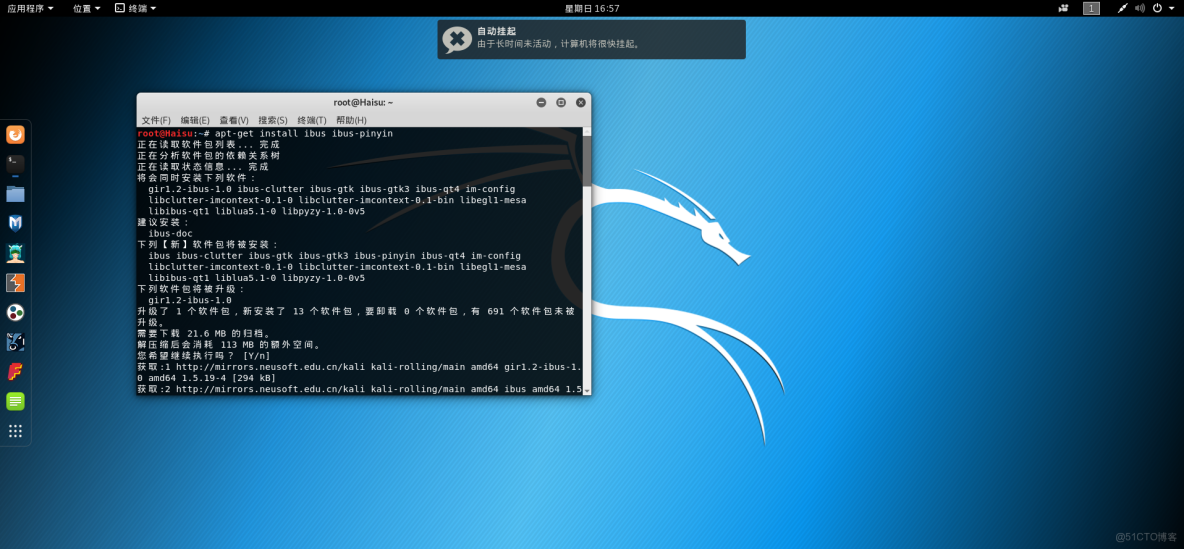Expand system menu arrow beside power icon
This screenshot has height=549, width=1184.
[x=1173, y=8]
